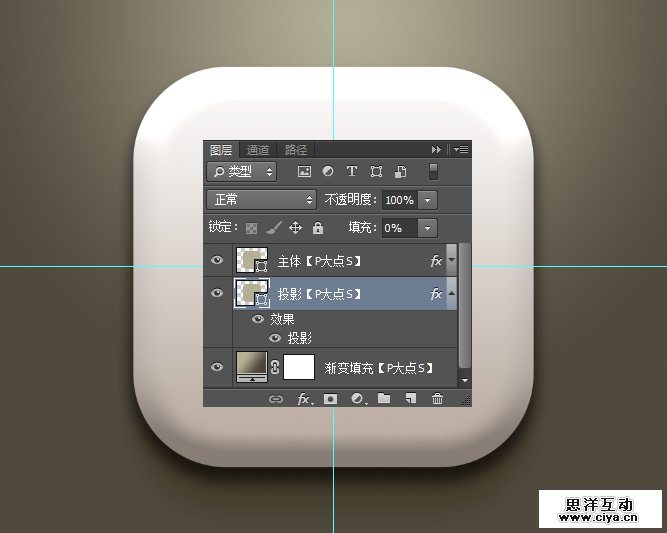Click the fx add layer style button

click(x=304, y=399)
